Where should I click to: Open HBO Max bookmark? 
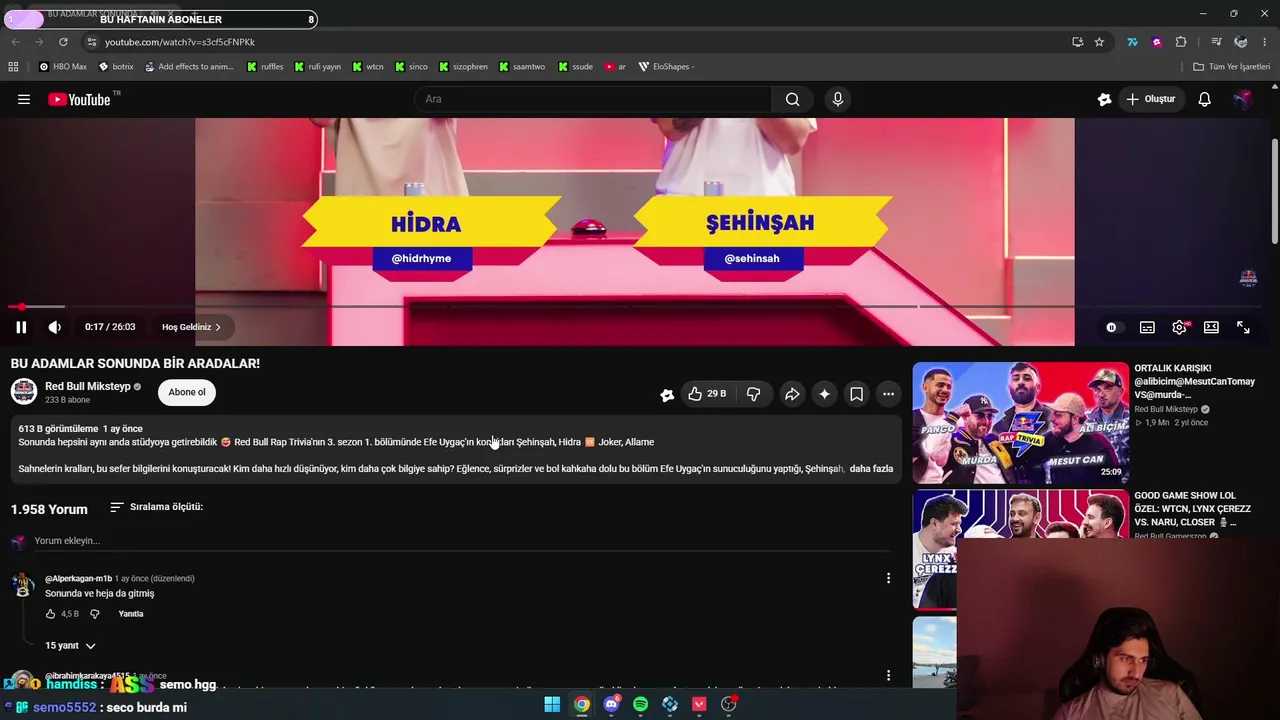click(63, 67)
